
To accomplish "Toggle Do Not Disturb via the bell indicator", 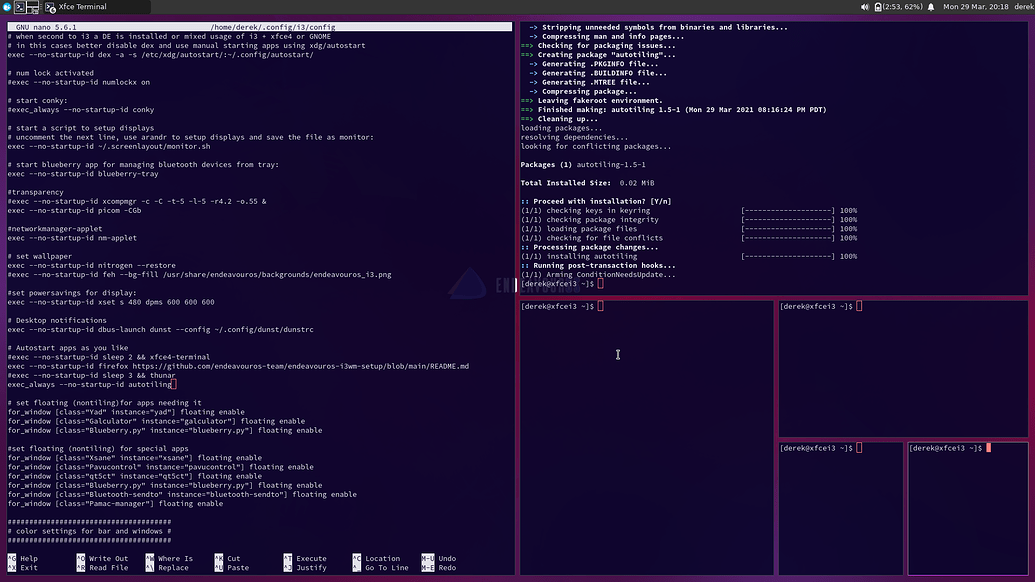I will (931, 6).
